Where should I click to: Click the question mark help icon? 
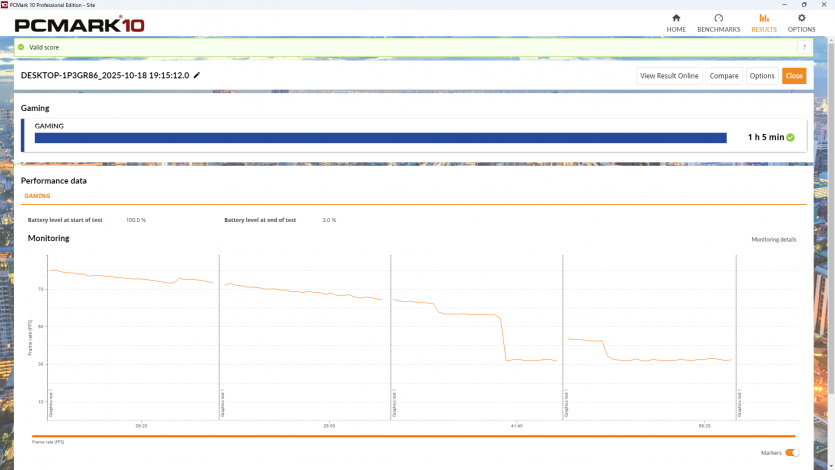[x=803, y=47]
